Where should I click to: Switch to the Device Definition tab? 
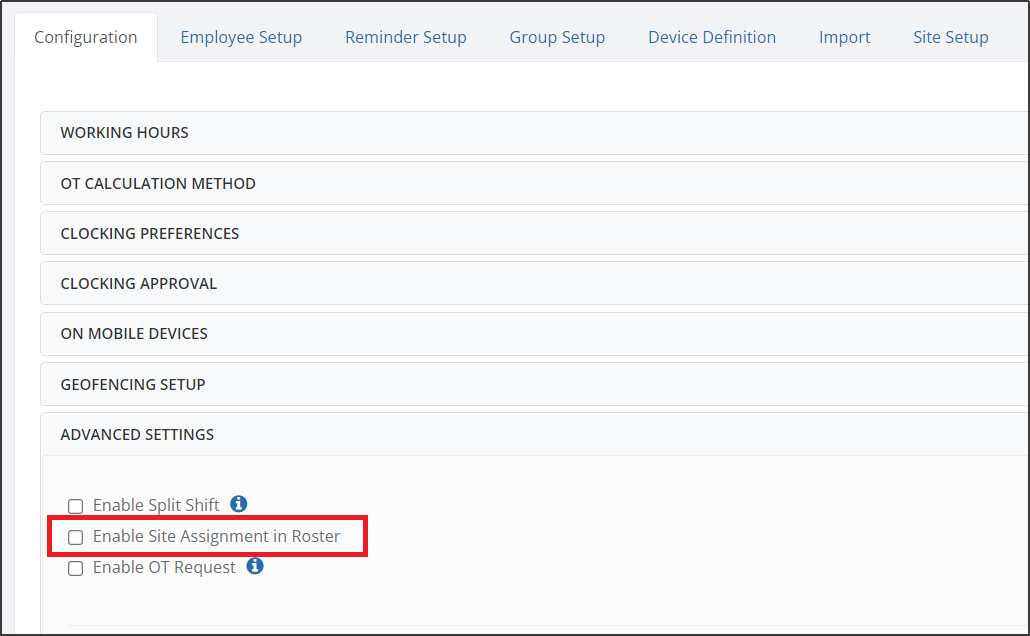click(712, 37)
